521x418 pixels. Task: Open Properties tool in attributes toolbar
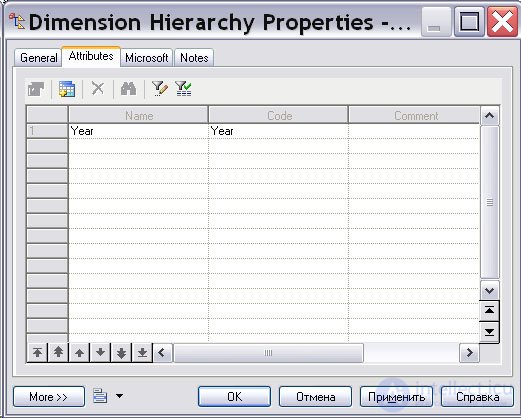pos(36,89)
